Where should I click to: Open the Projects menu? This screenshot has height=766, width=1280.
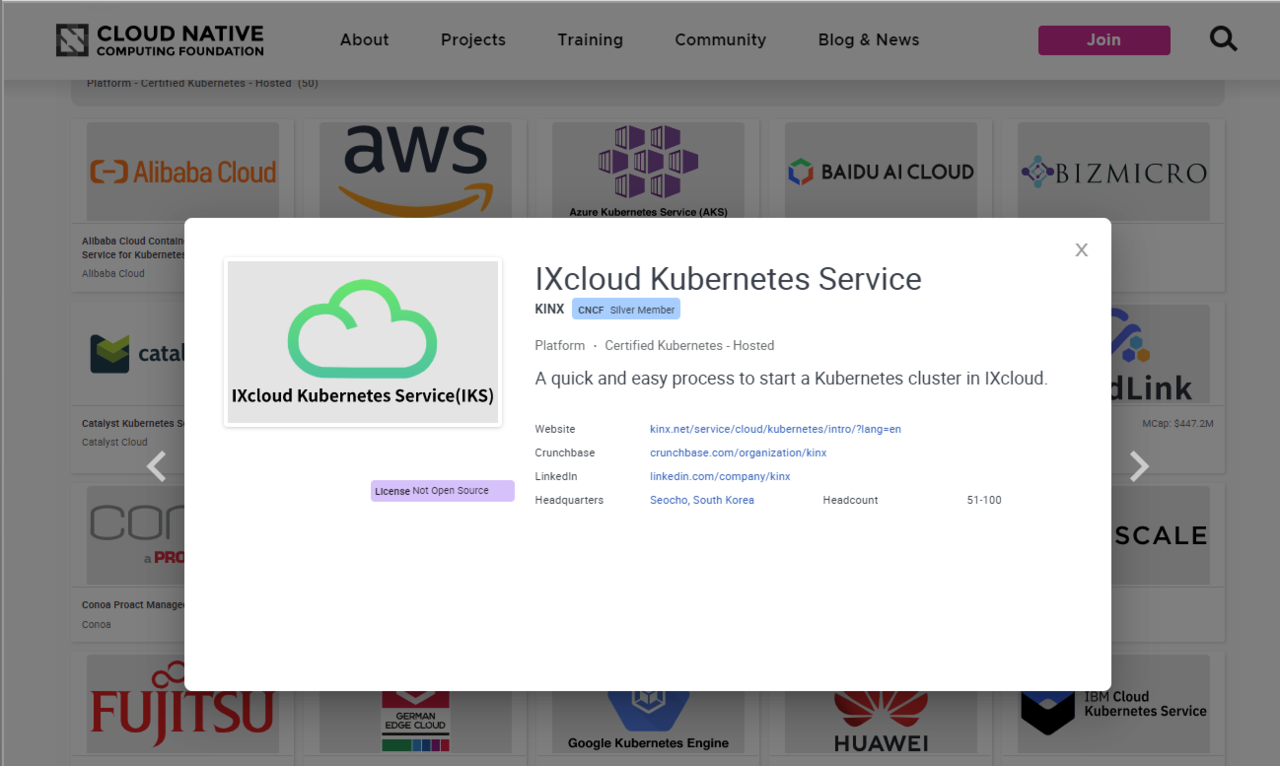click(x=473, y=40)
